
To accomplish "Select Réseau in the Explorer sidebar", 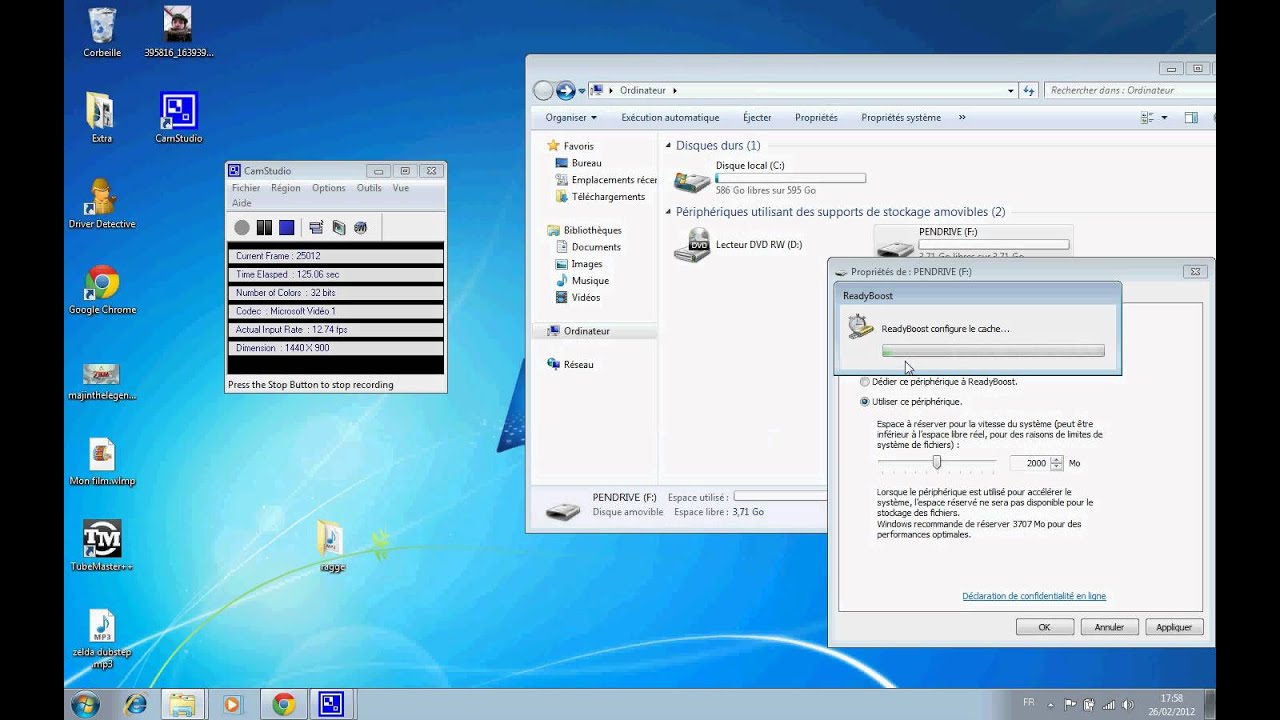I will click(x=571, y=365).
